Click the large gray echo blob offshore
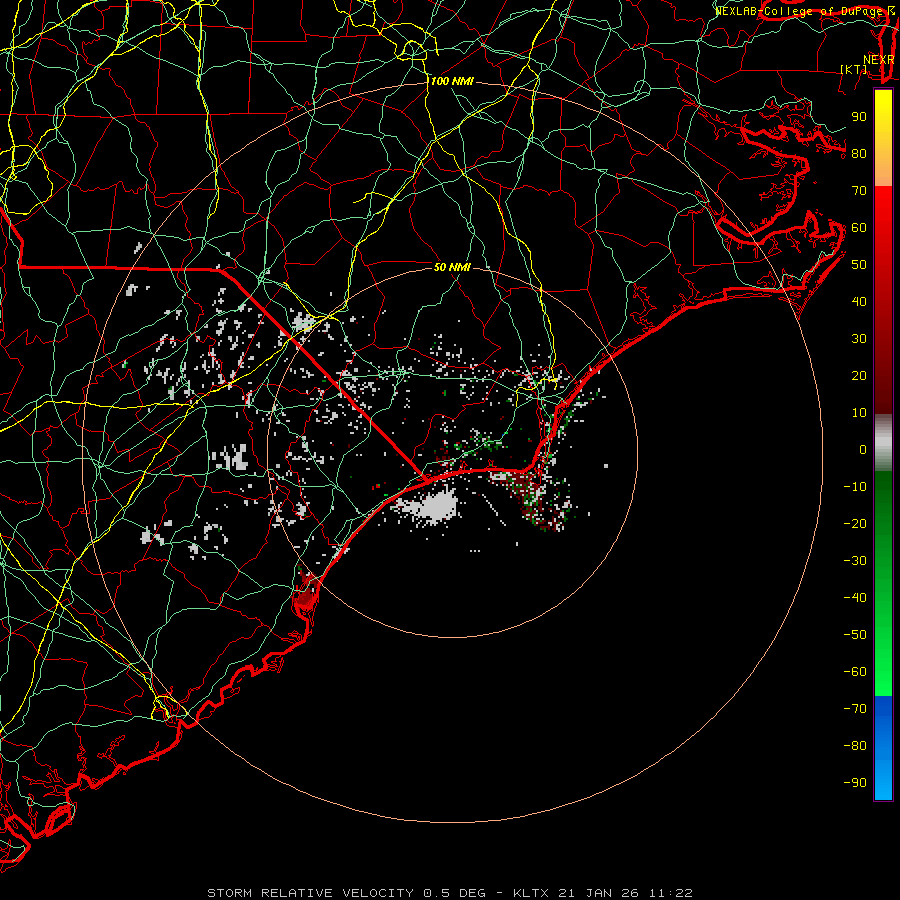The width and height of the screenshot is (900, 900). tap(436, 507)
